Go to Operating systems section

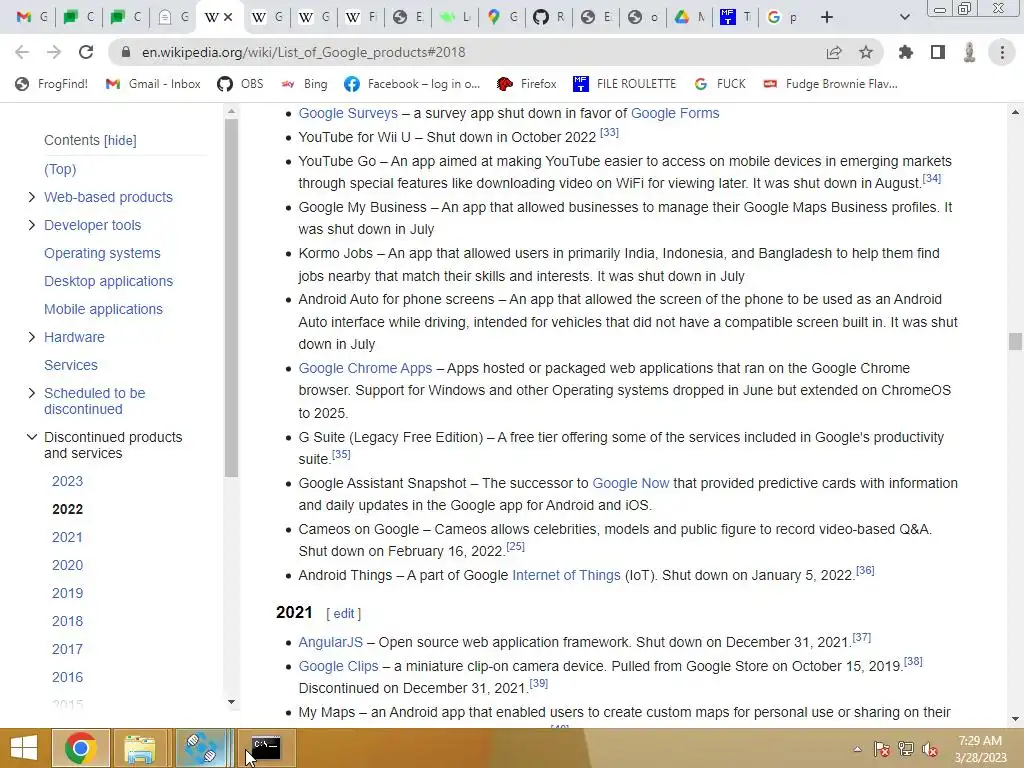click(x=103, y=253)
